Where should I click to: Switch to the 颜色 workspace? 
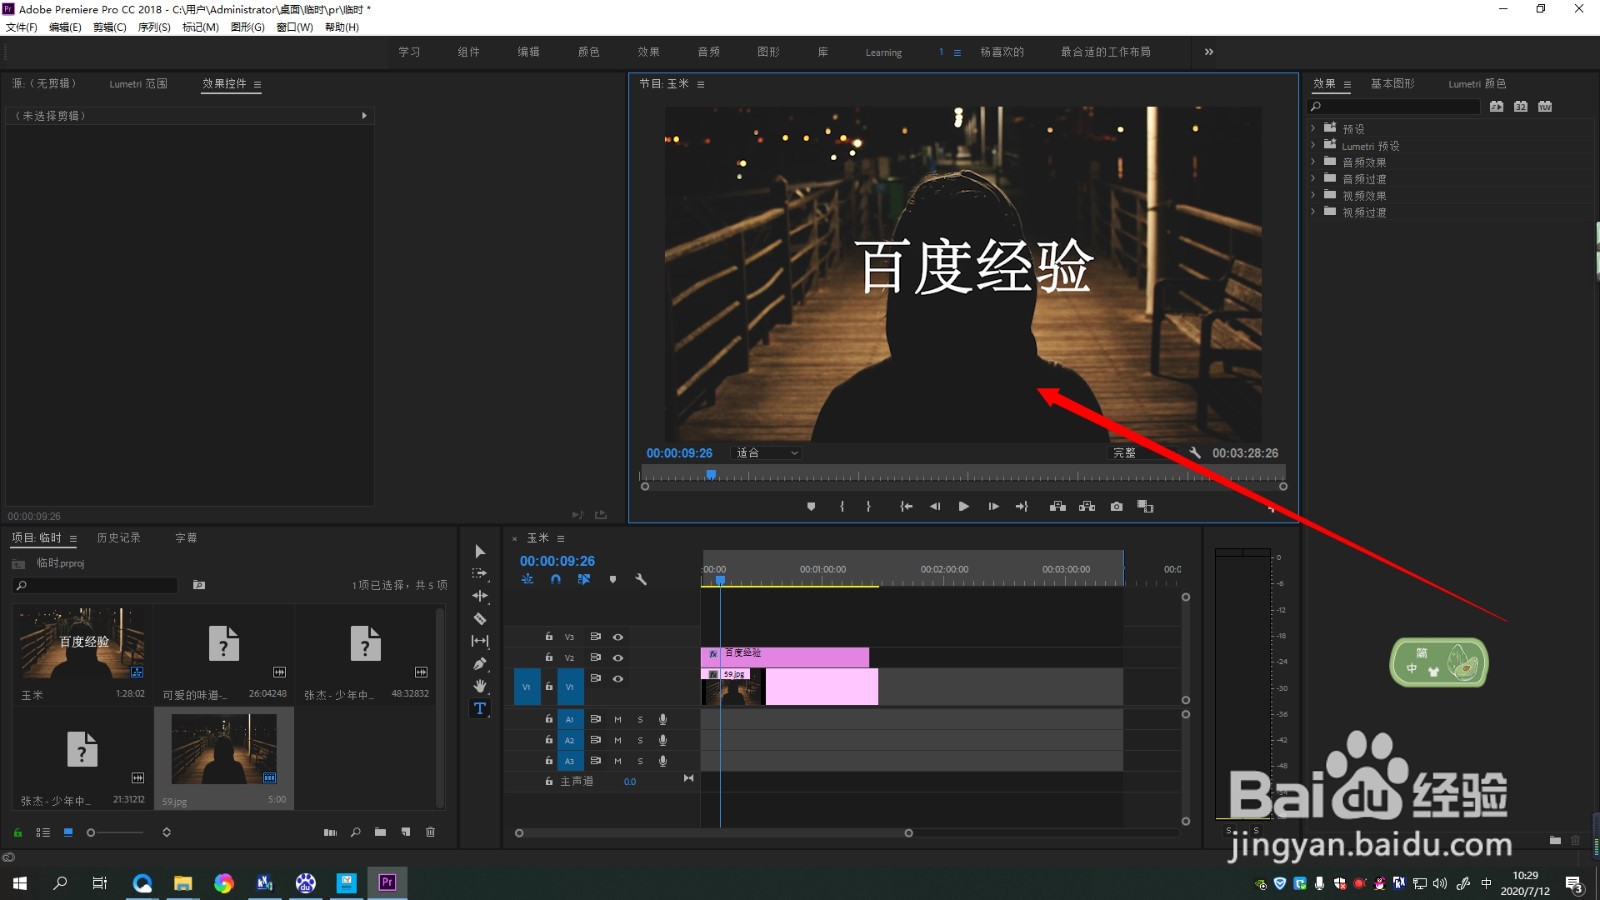pyautogui.click(x=589, y=52)
